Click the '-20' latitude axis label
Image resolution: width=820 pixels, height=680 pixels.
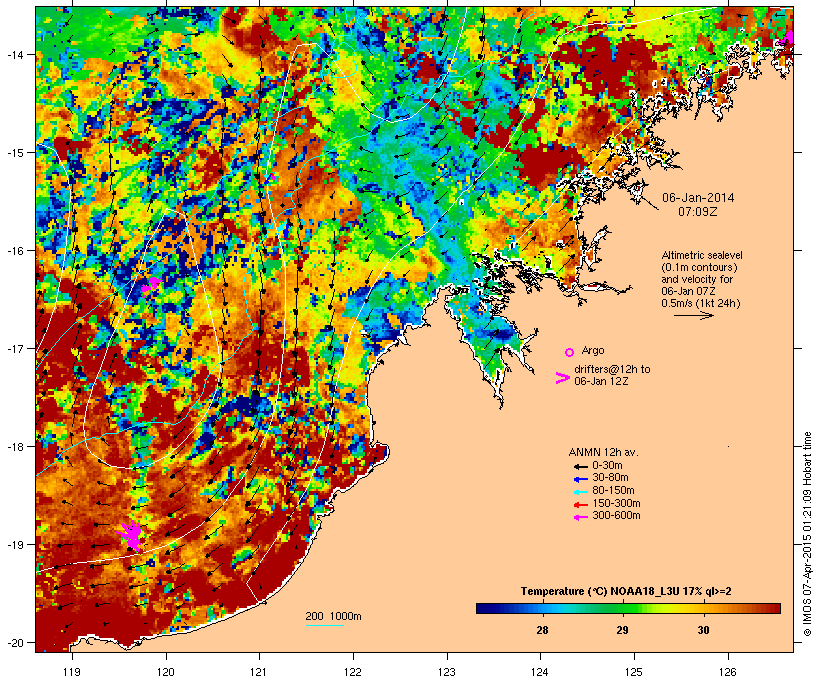pyautogui.click(x=14, y=643)
